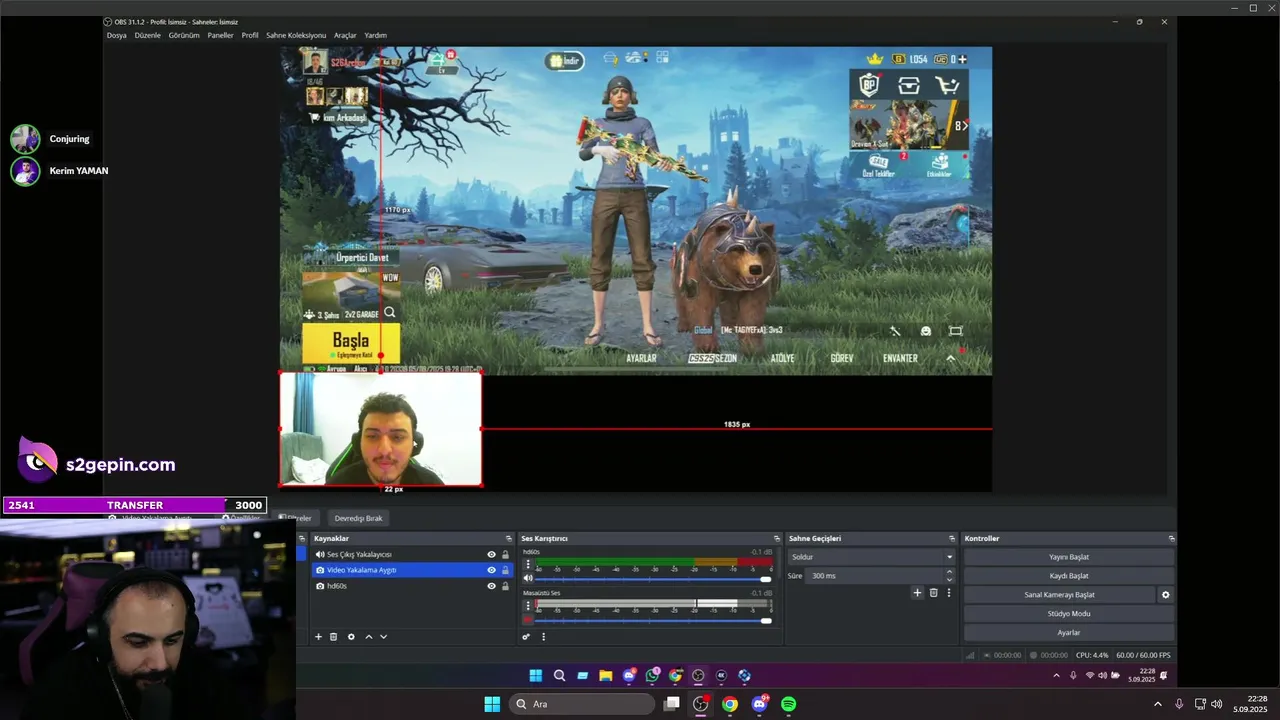Pop out the Kaynaklar dock panel
1280x720 pixels.
tap(508, 539)
